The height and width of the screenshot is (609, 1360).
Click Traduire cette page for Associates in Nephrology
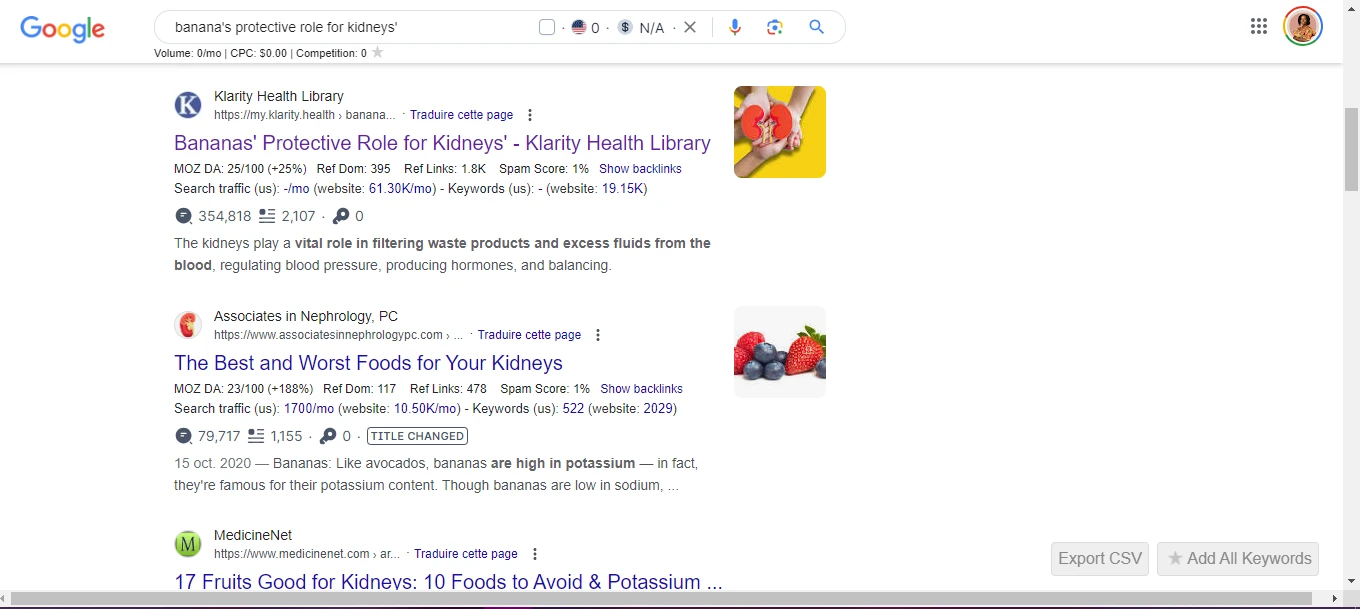(x=529, y=335)
